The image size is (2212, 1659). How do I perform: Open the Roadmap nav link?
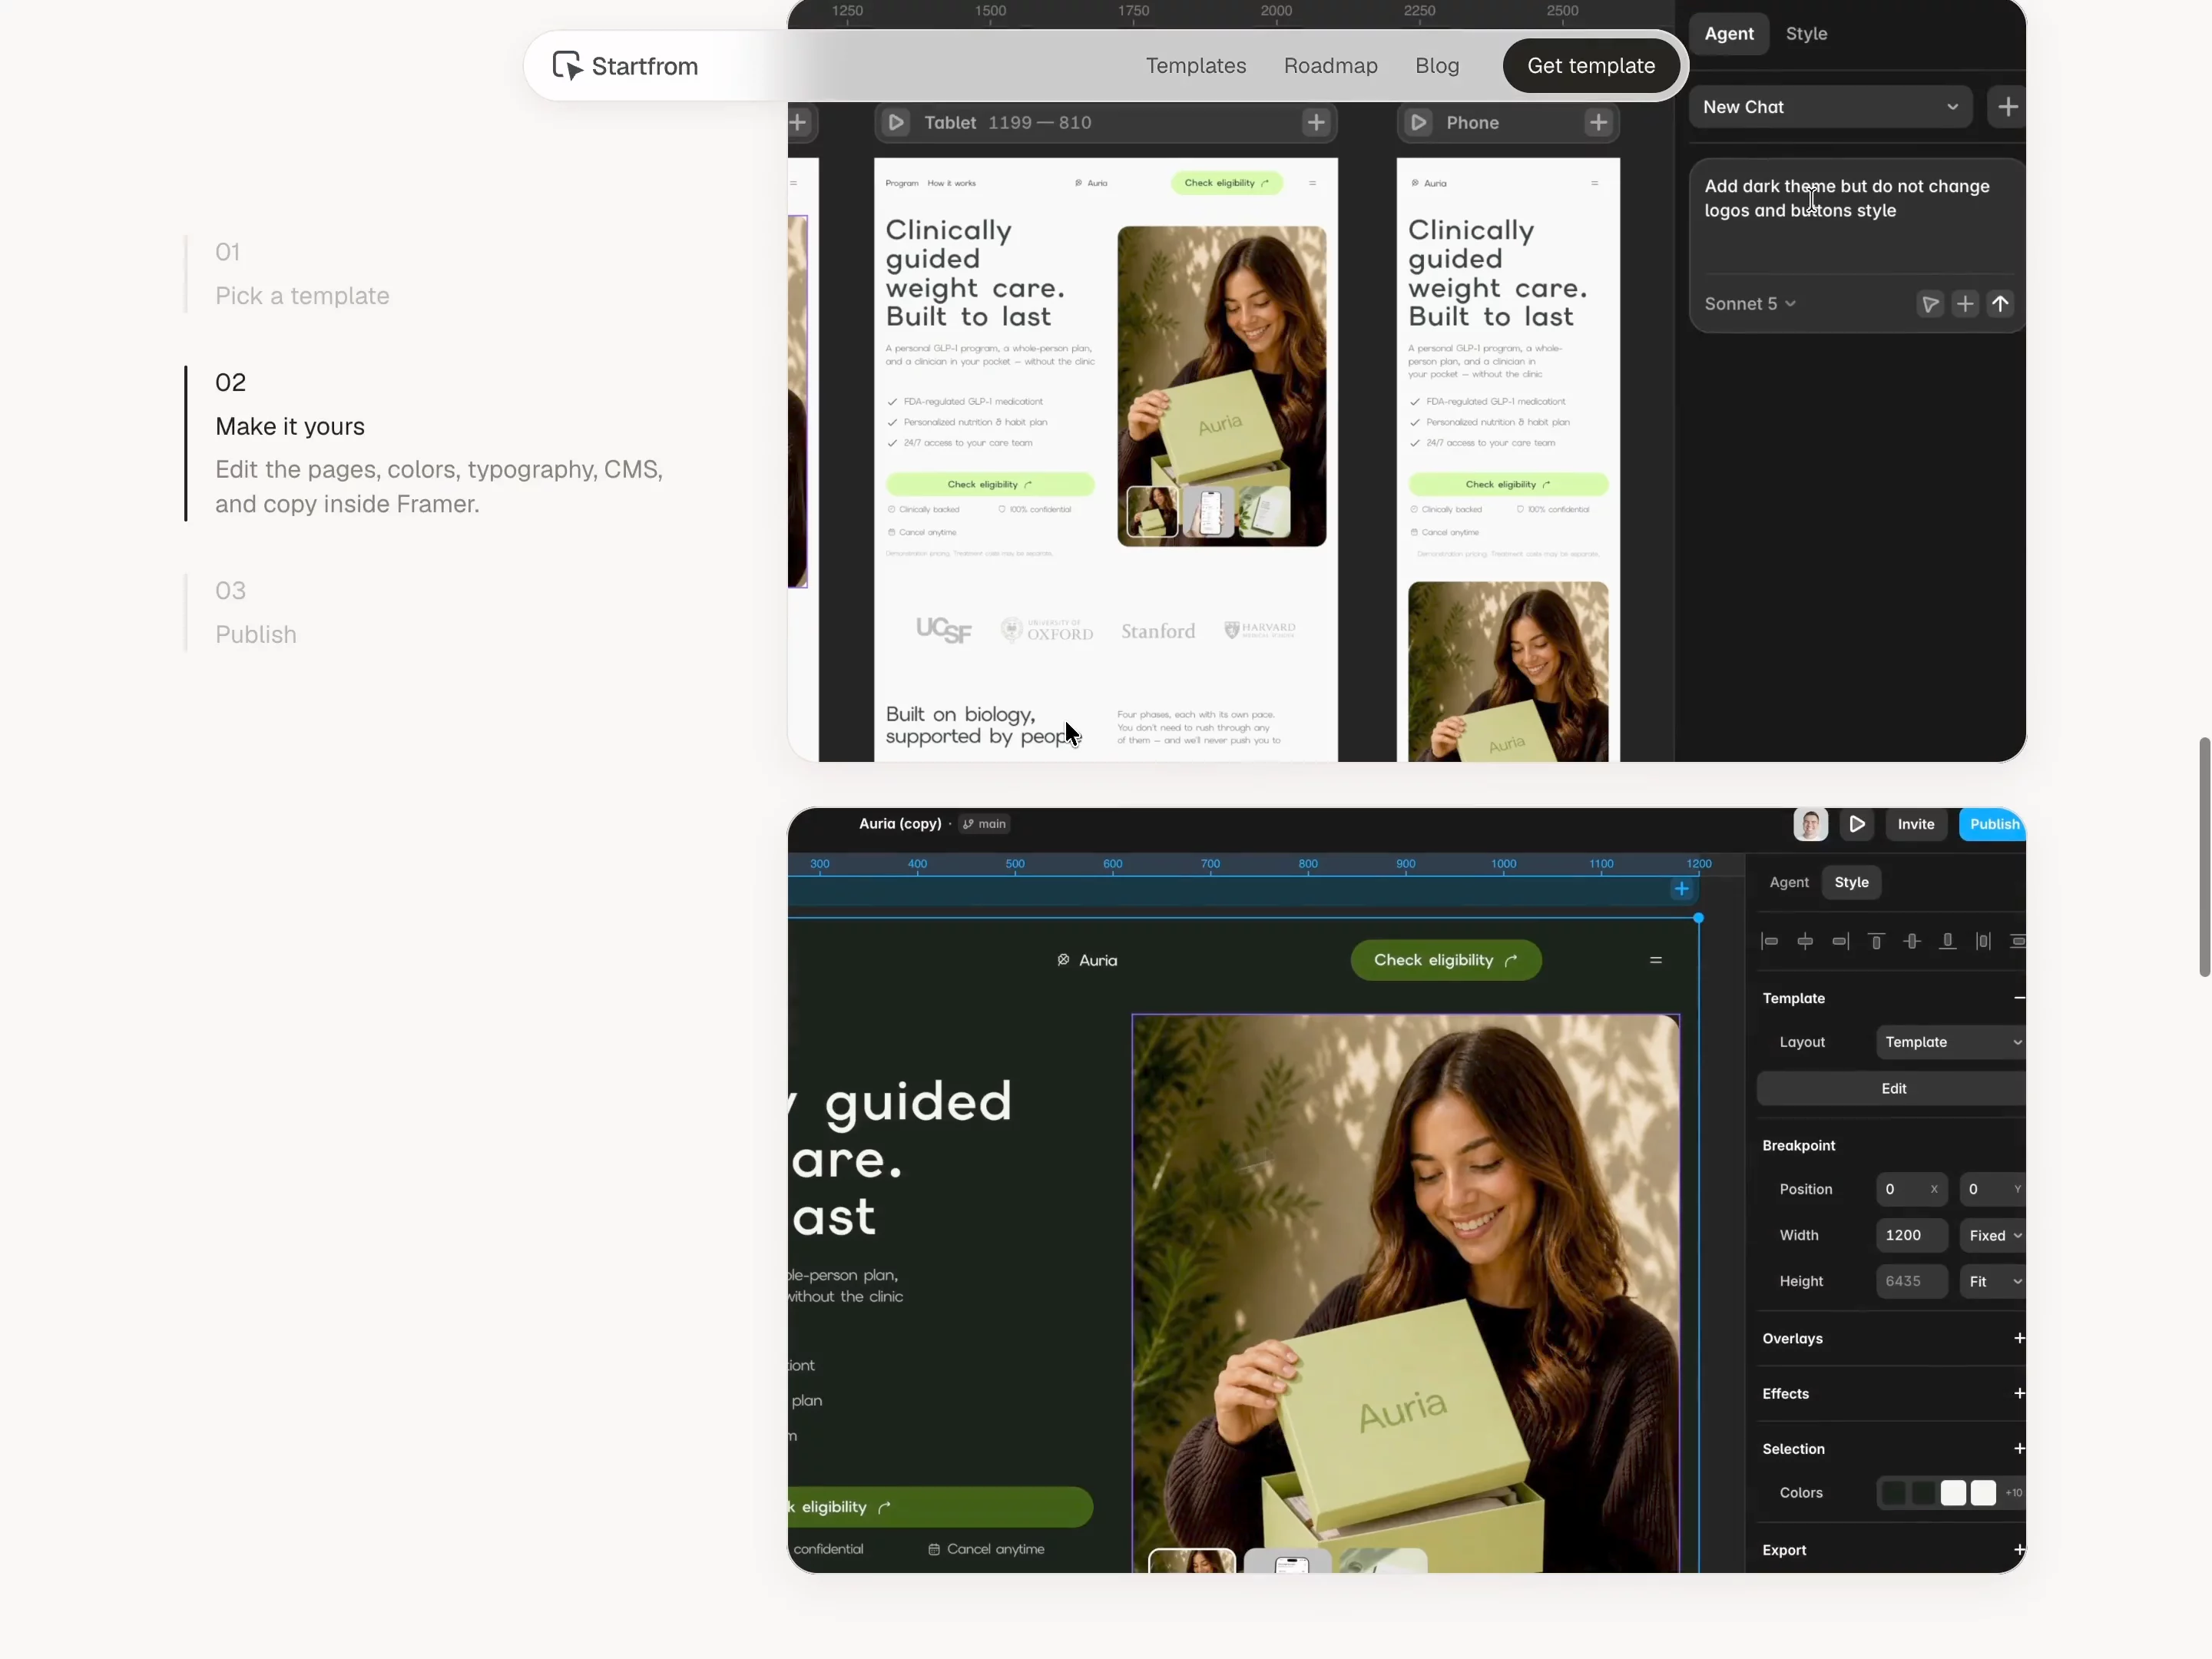(1331, 66)
